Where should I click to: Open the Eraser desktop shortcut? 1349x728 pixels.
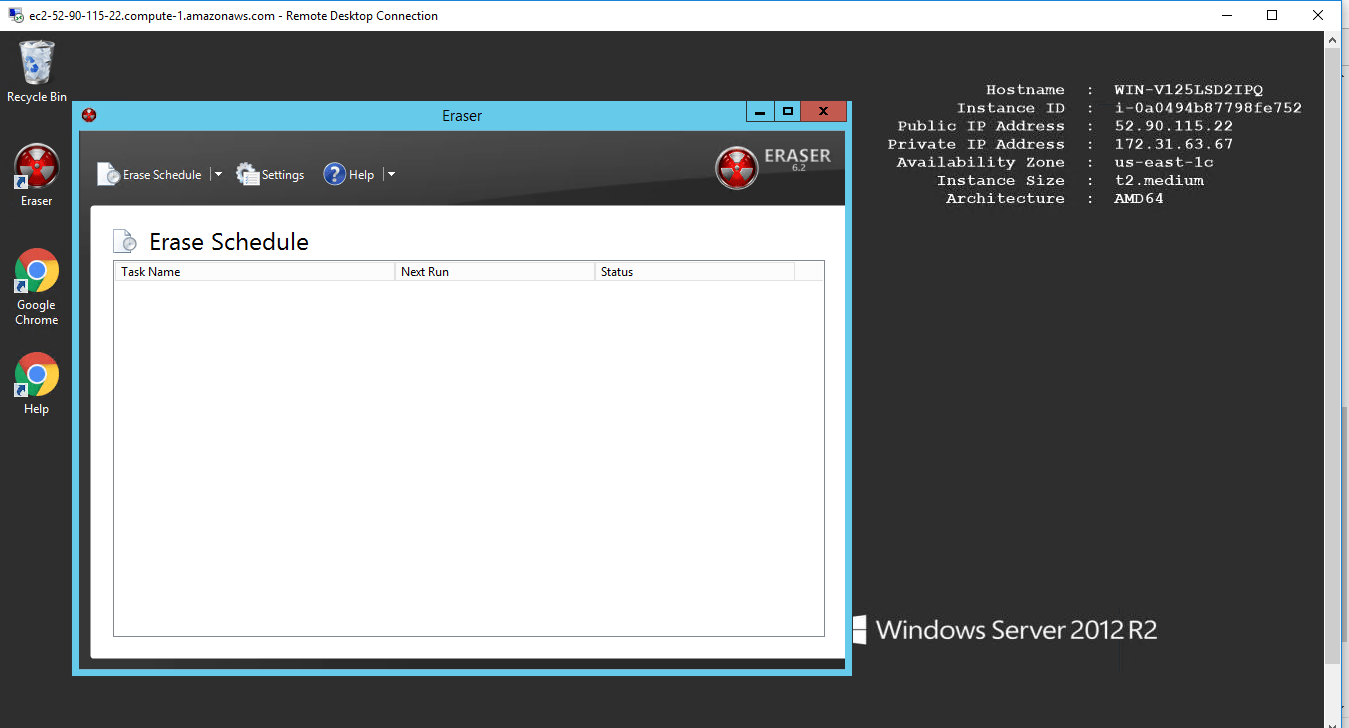pos(37,168)
